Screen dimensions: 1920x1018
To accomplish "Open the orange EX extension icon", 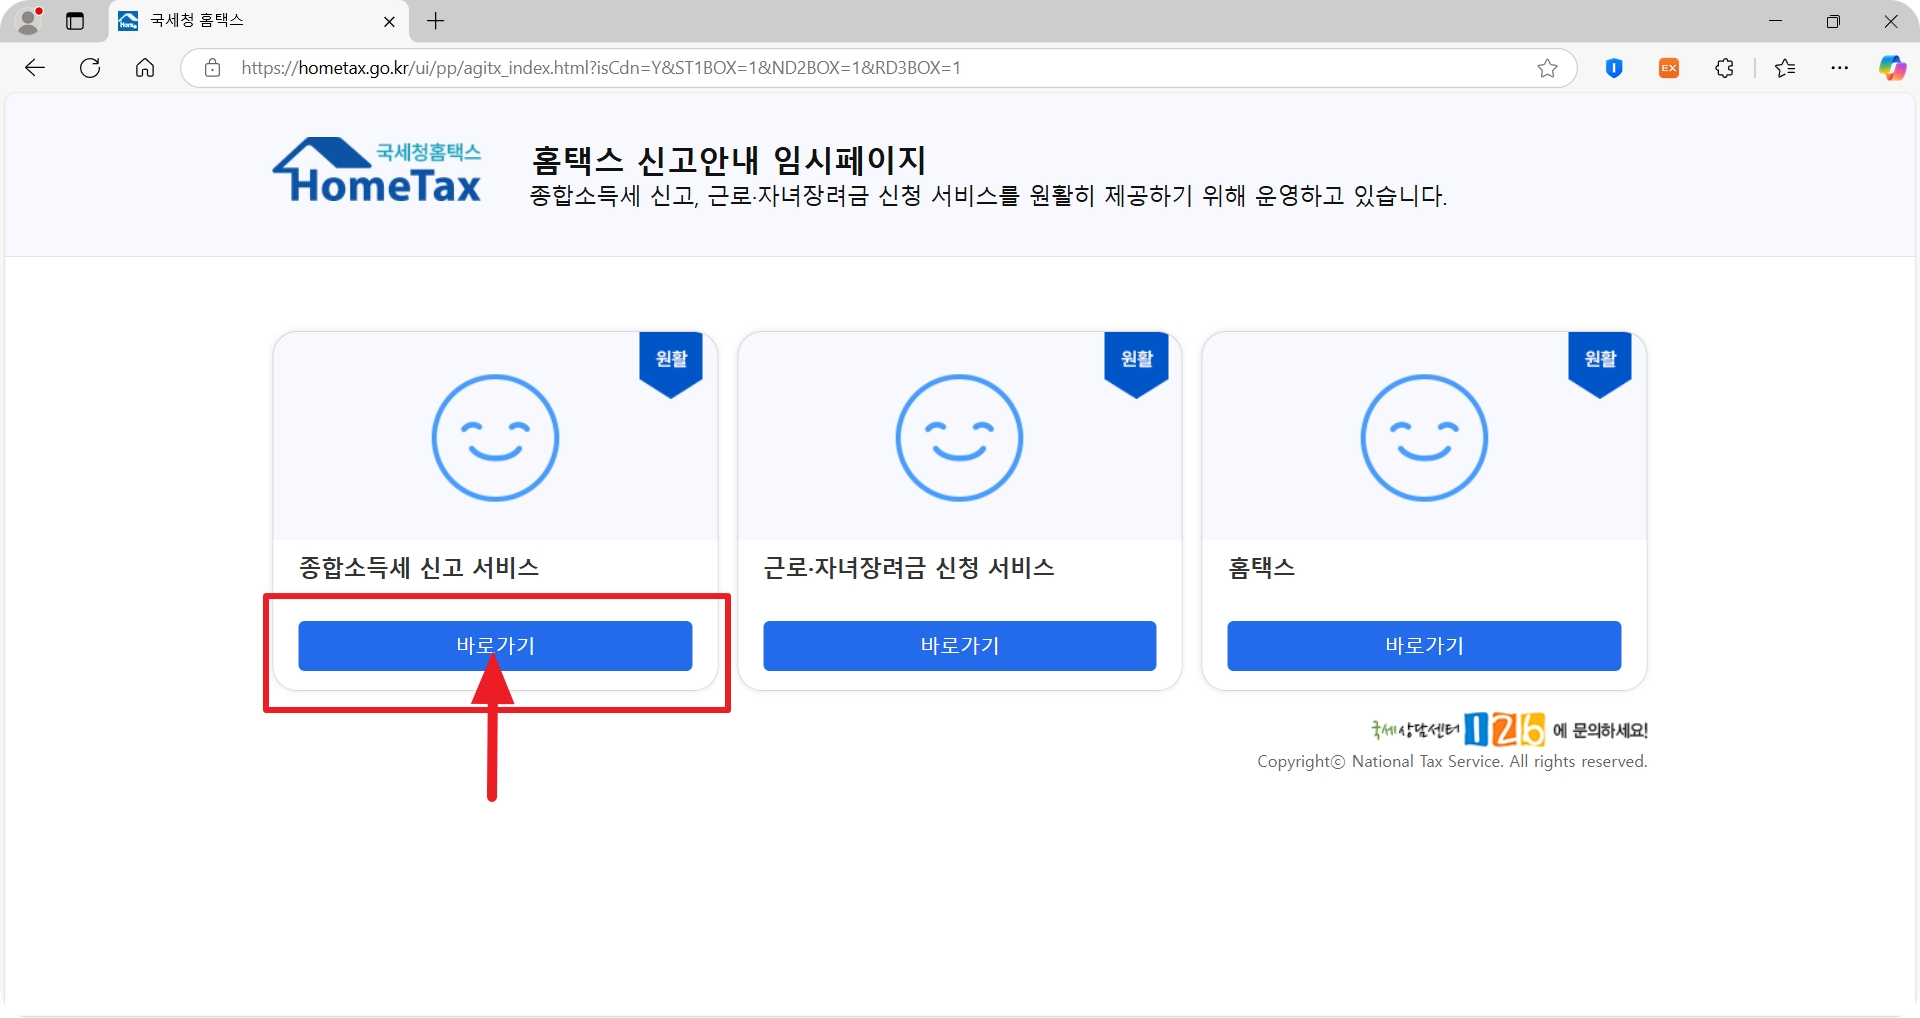I will [x=1669, y=68].
